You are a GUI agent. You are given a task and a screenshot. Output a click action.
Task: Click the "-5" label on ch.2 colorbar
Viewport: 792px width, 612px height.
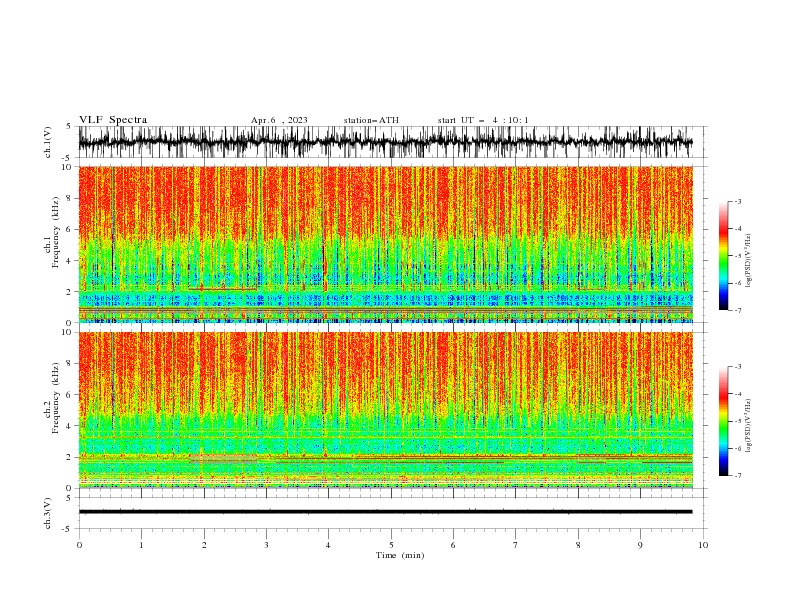pos(738,421)
